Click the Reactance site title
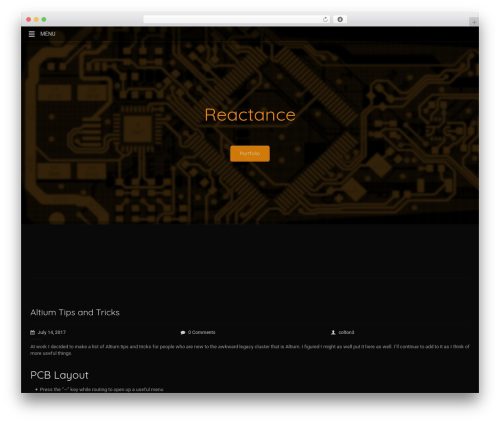Image resolution: width=500 pixels, height=423 pixels. [x=250, y=115]
